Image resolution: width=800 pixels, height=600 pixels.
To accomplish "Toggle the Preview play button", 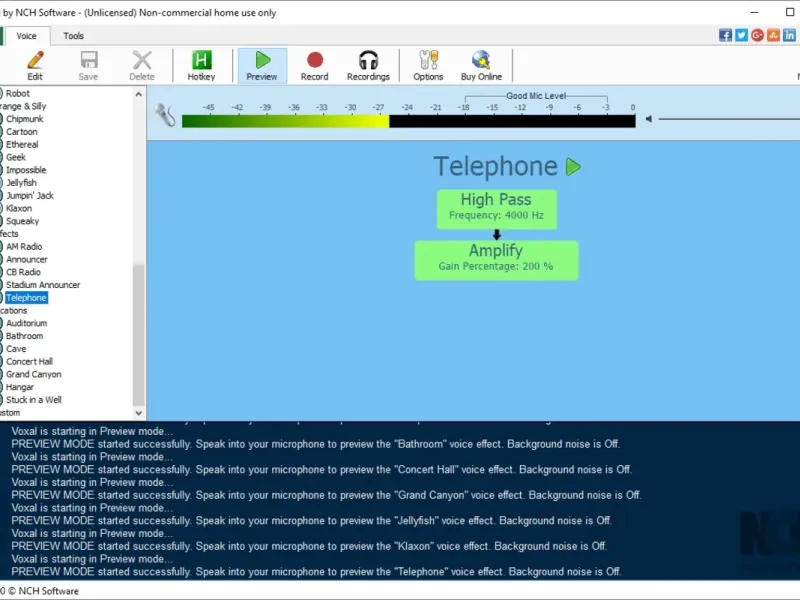I will point(262,66).
